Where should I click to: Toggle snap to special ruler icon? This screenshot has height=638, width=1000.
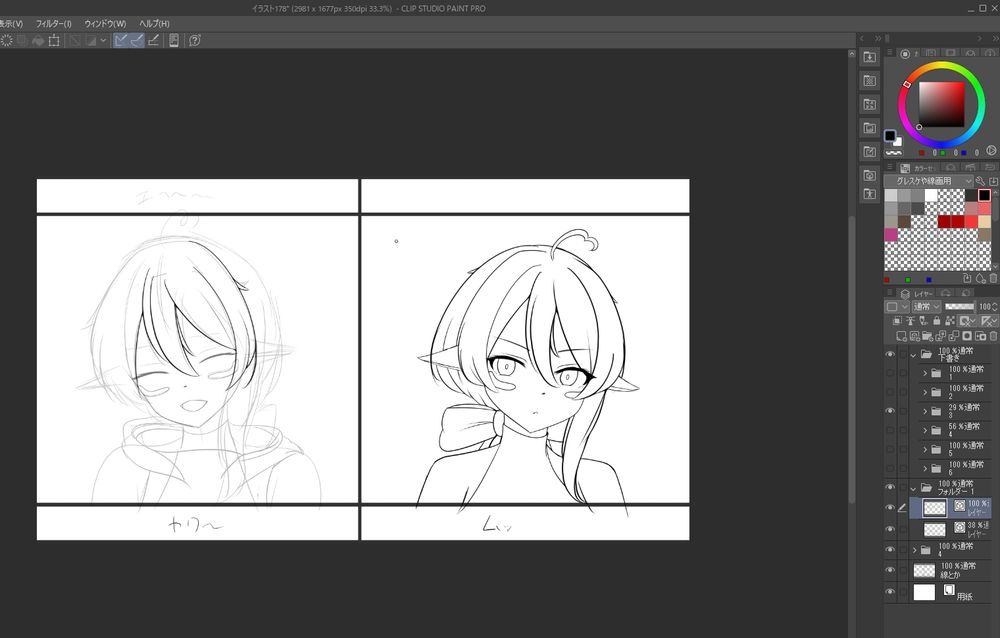click(x=137, y=40)
